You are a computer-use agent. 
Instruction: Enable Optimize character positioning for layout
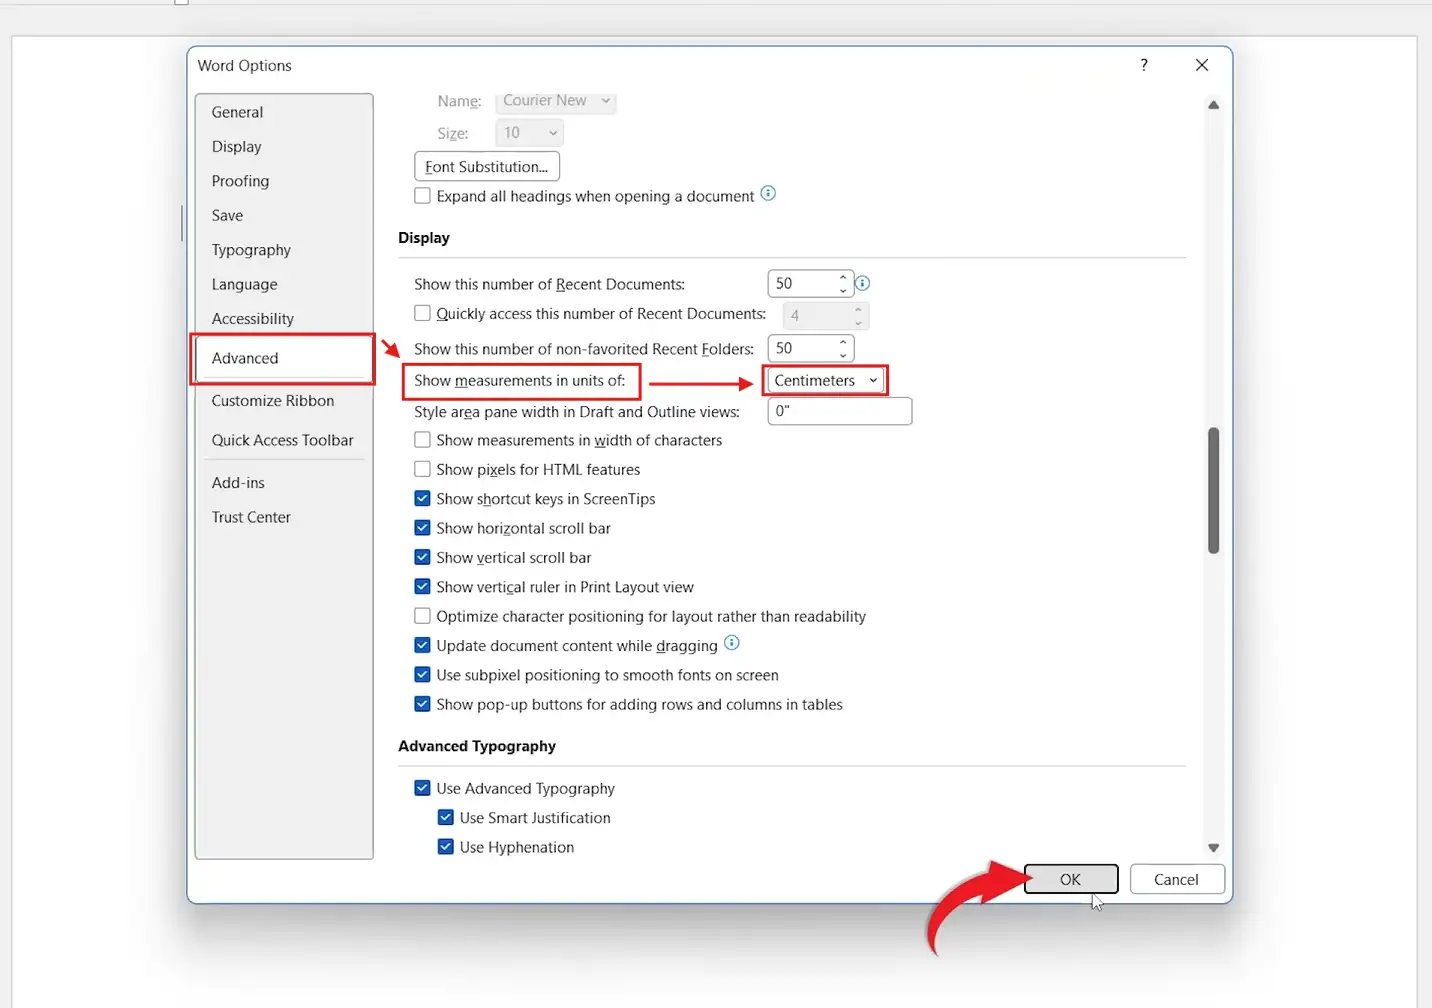pos(423,616)
